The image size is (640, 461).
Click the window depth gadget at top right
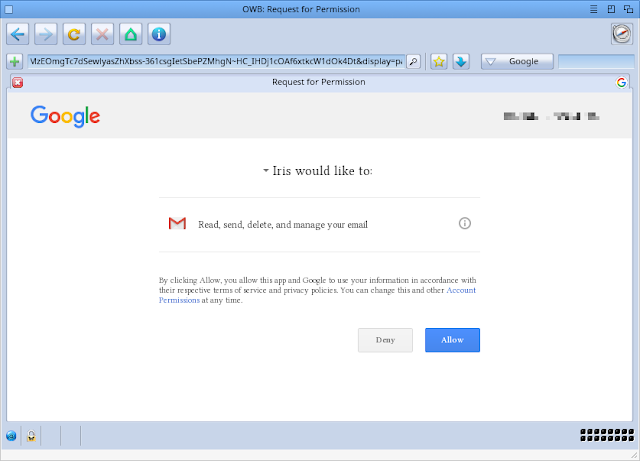pyautogui.click(x=628, y=9)
